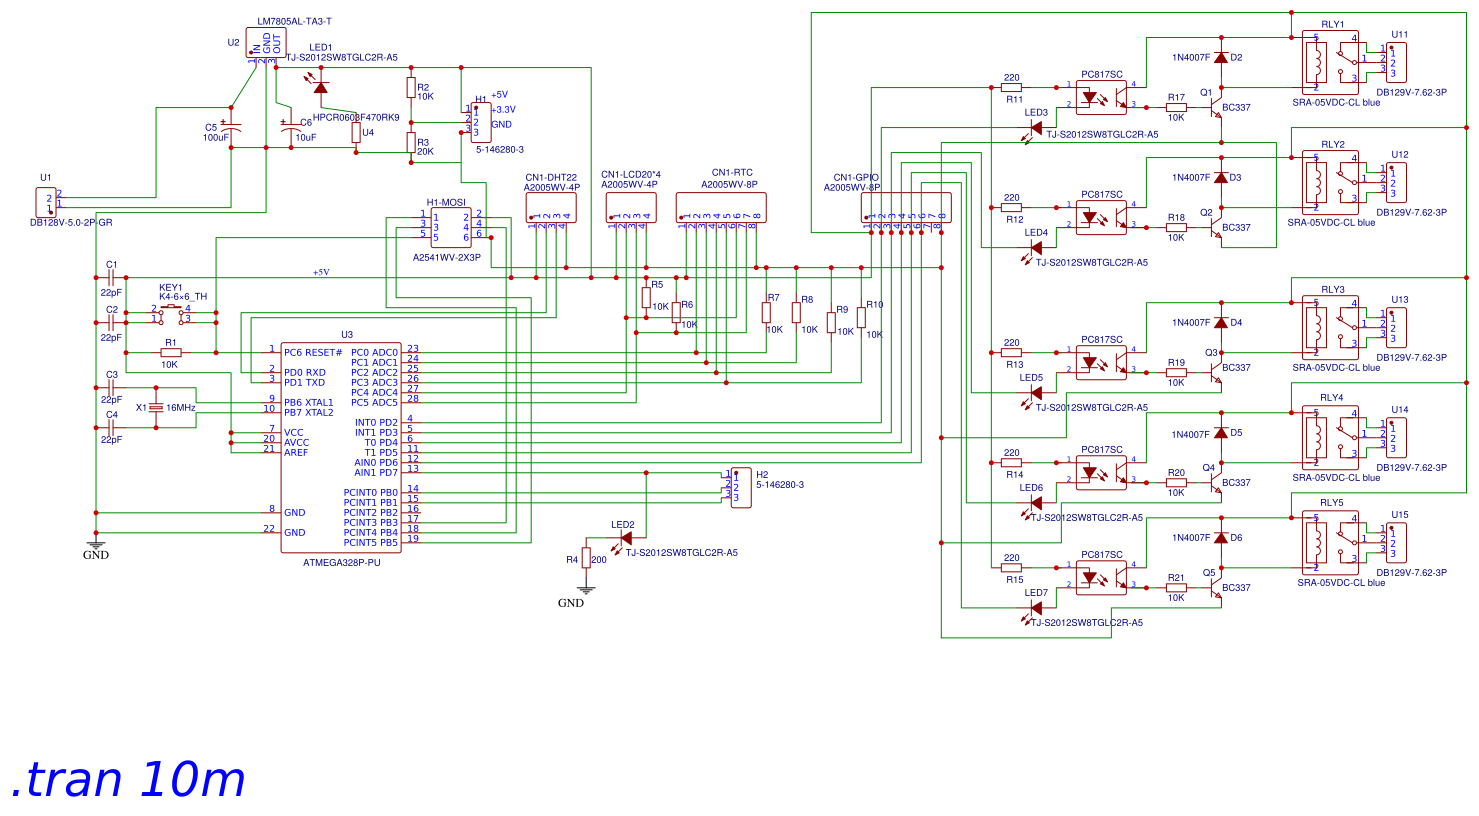1479x816 pixels.
Task: Click the RLY3 relay contact switch
Action: (1348, 325)
